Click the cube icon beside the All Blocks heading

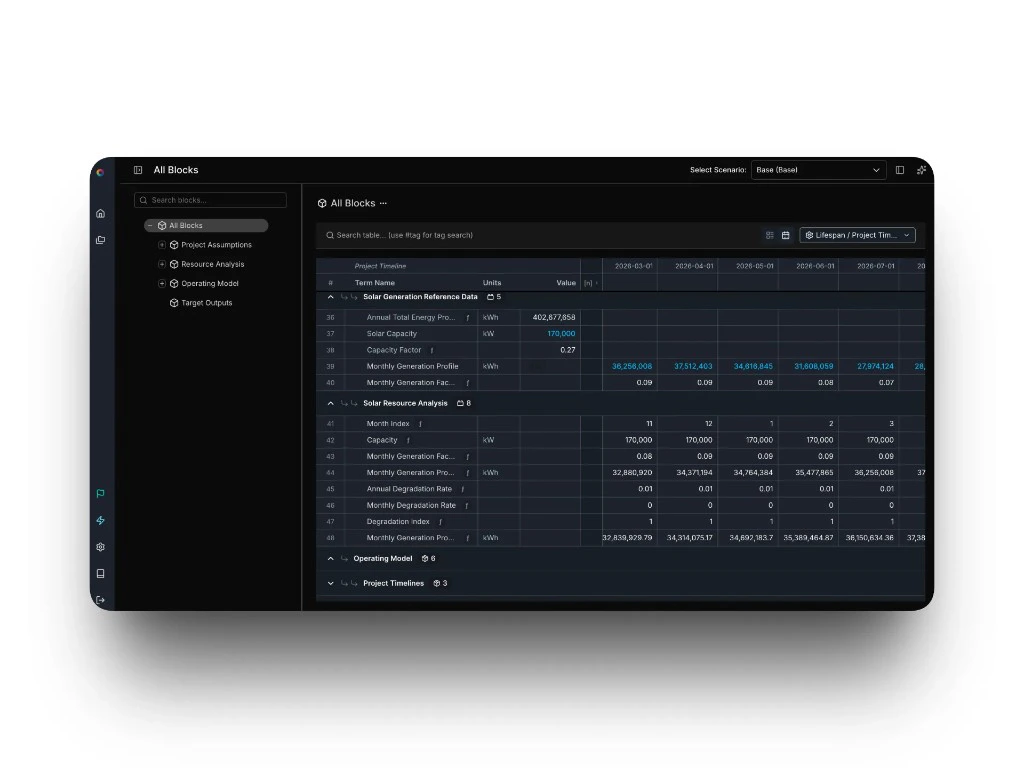[x=321, y=202]
